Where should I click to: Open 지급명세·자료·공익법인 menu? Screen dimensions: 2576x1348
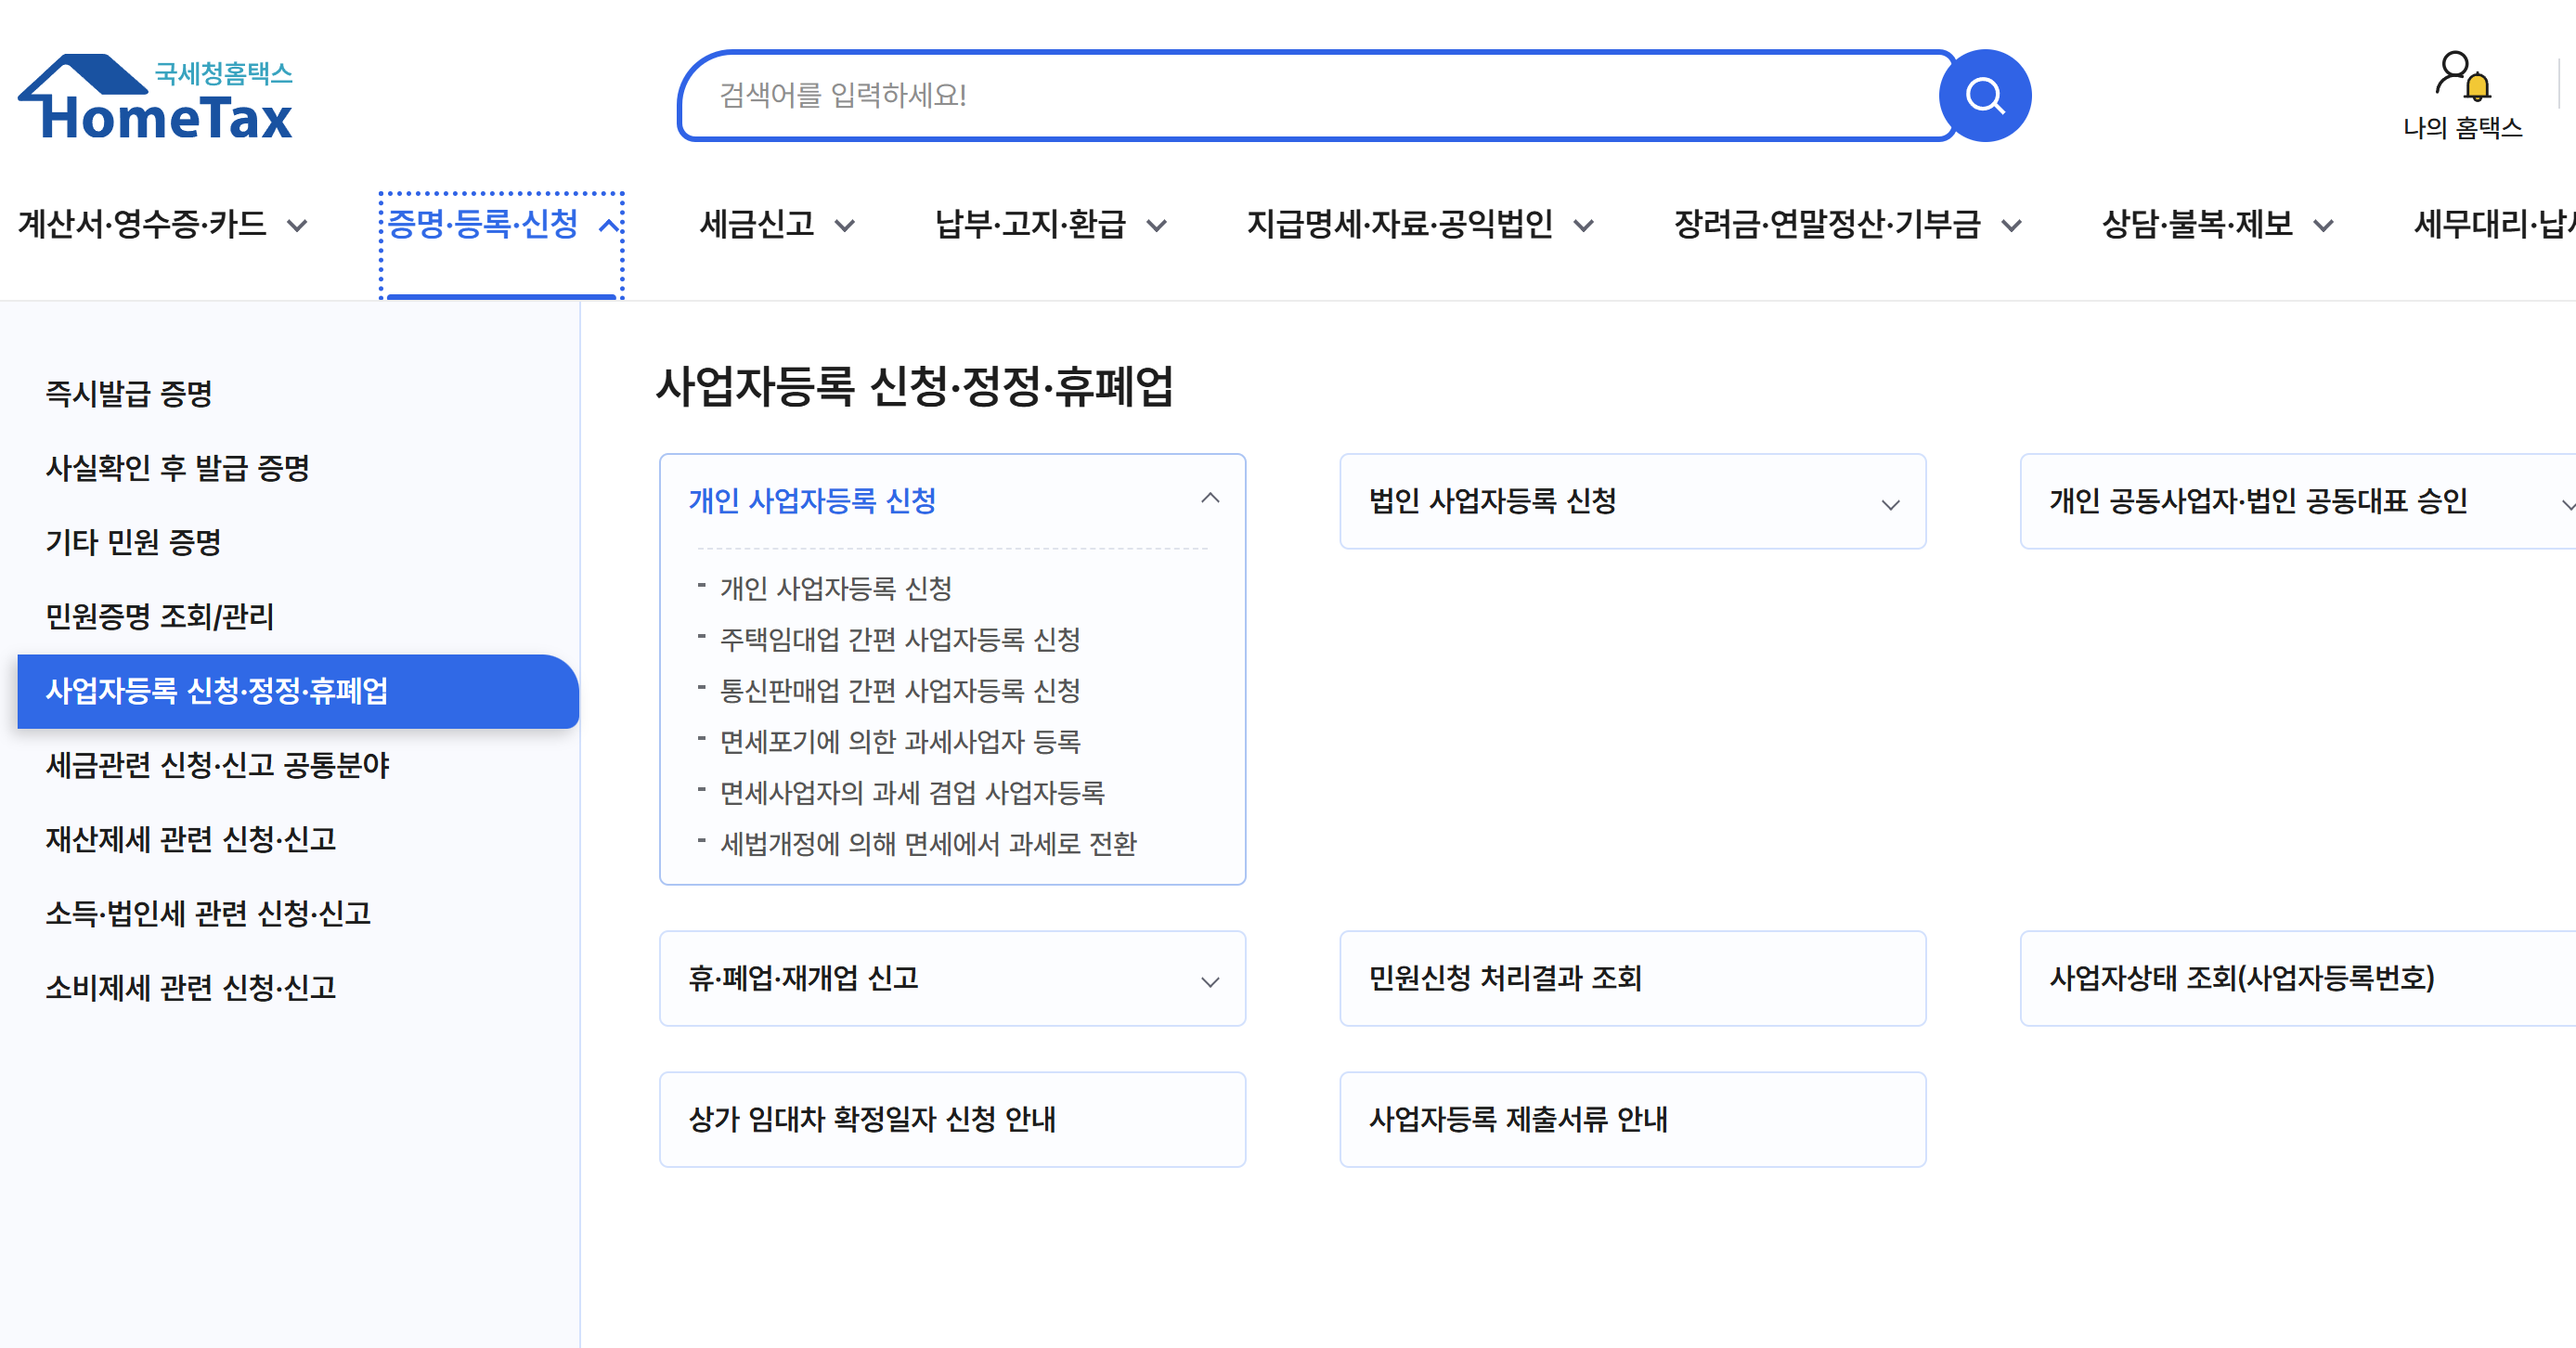pos(1399,224)
